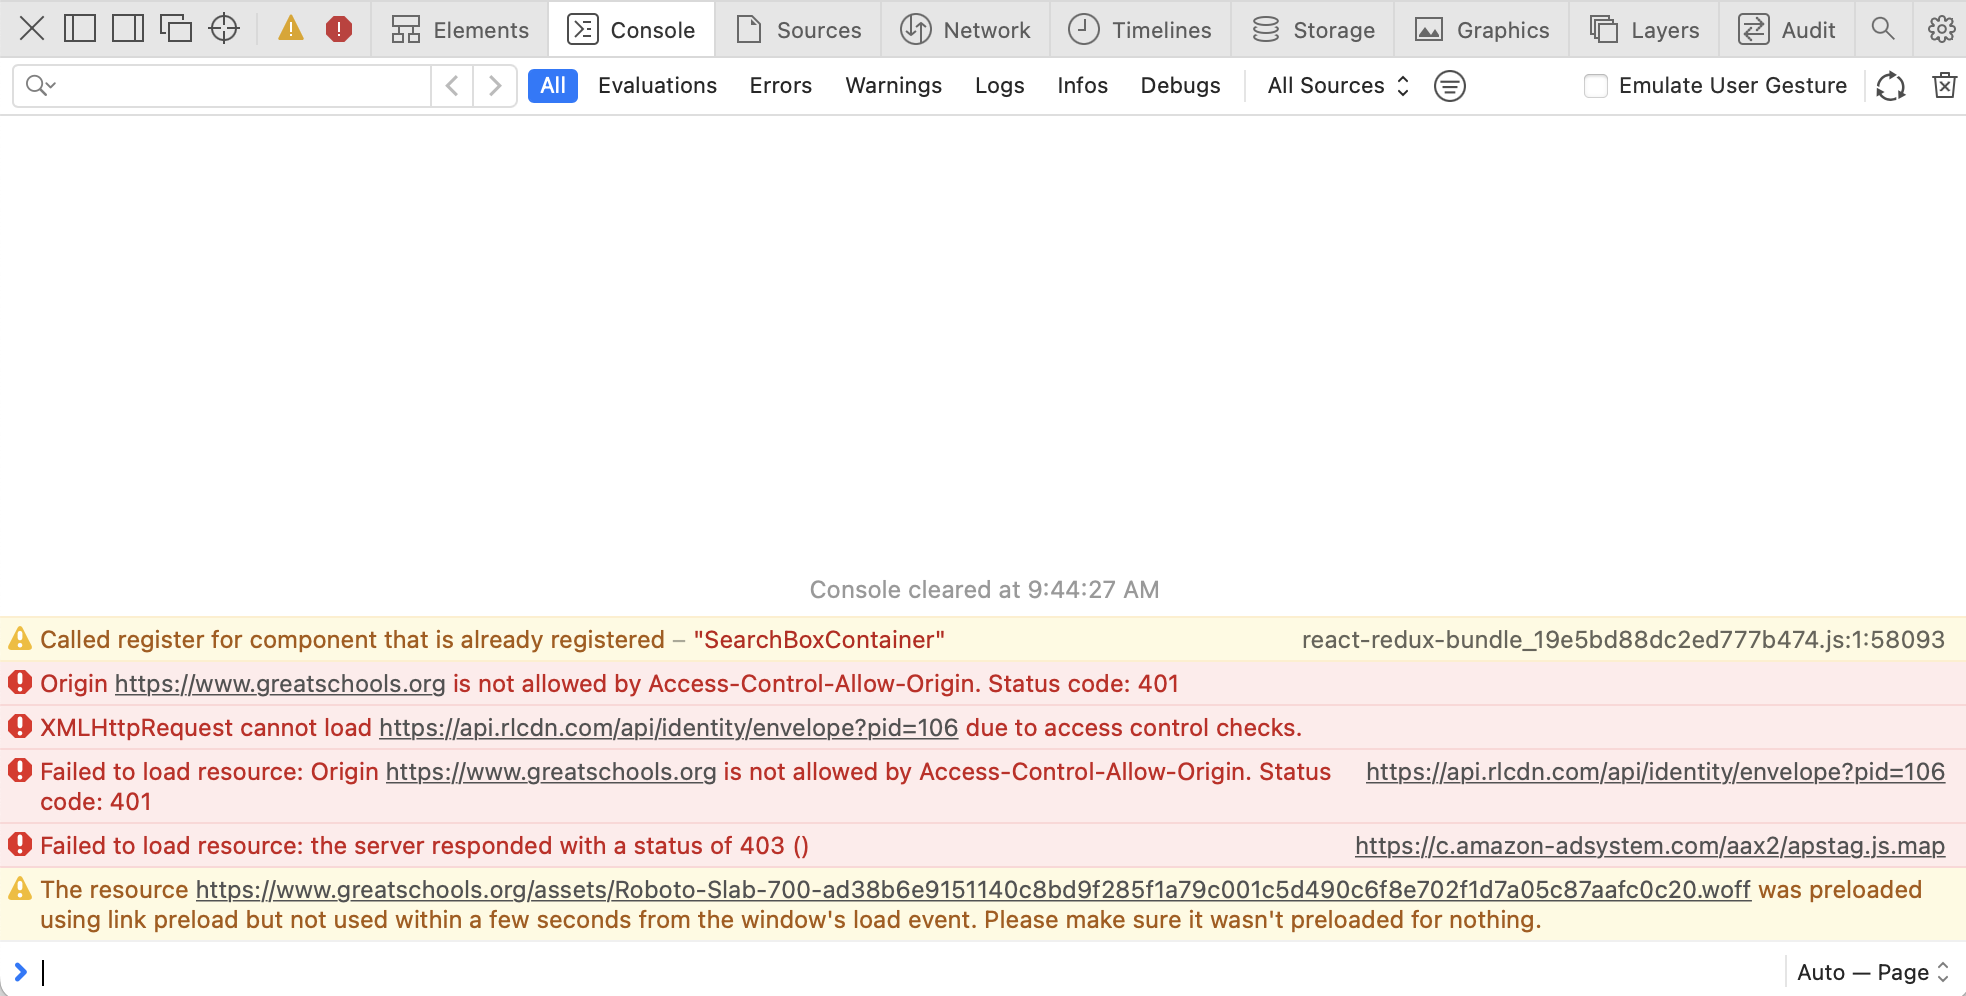
Task: Open the Audit tab
Action: point(1787,30)
